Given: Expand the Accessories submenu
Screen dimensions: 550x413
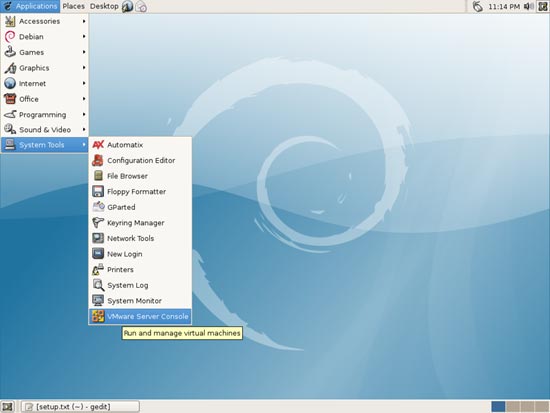Looking at the screenshot, I should 45,21.
